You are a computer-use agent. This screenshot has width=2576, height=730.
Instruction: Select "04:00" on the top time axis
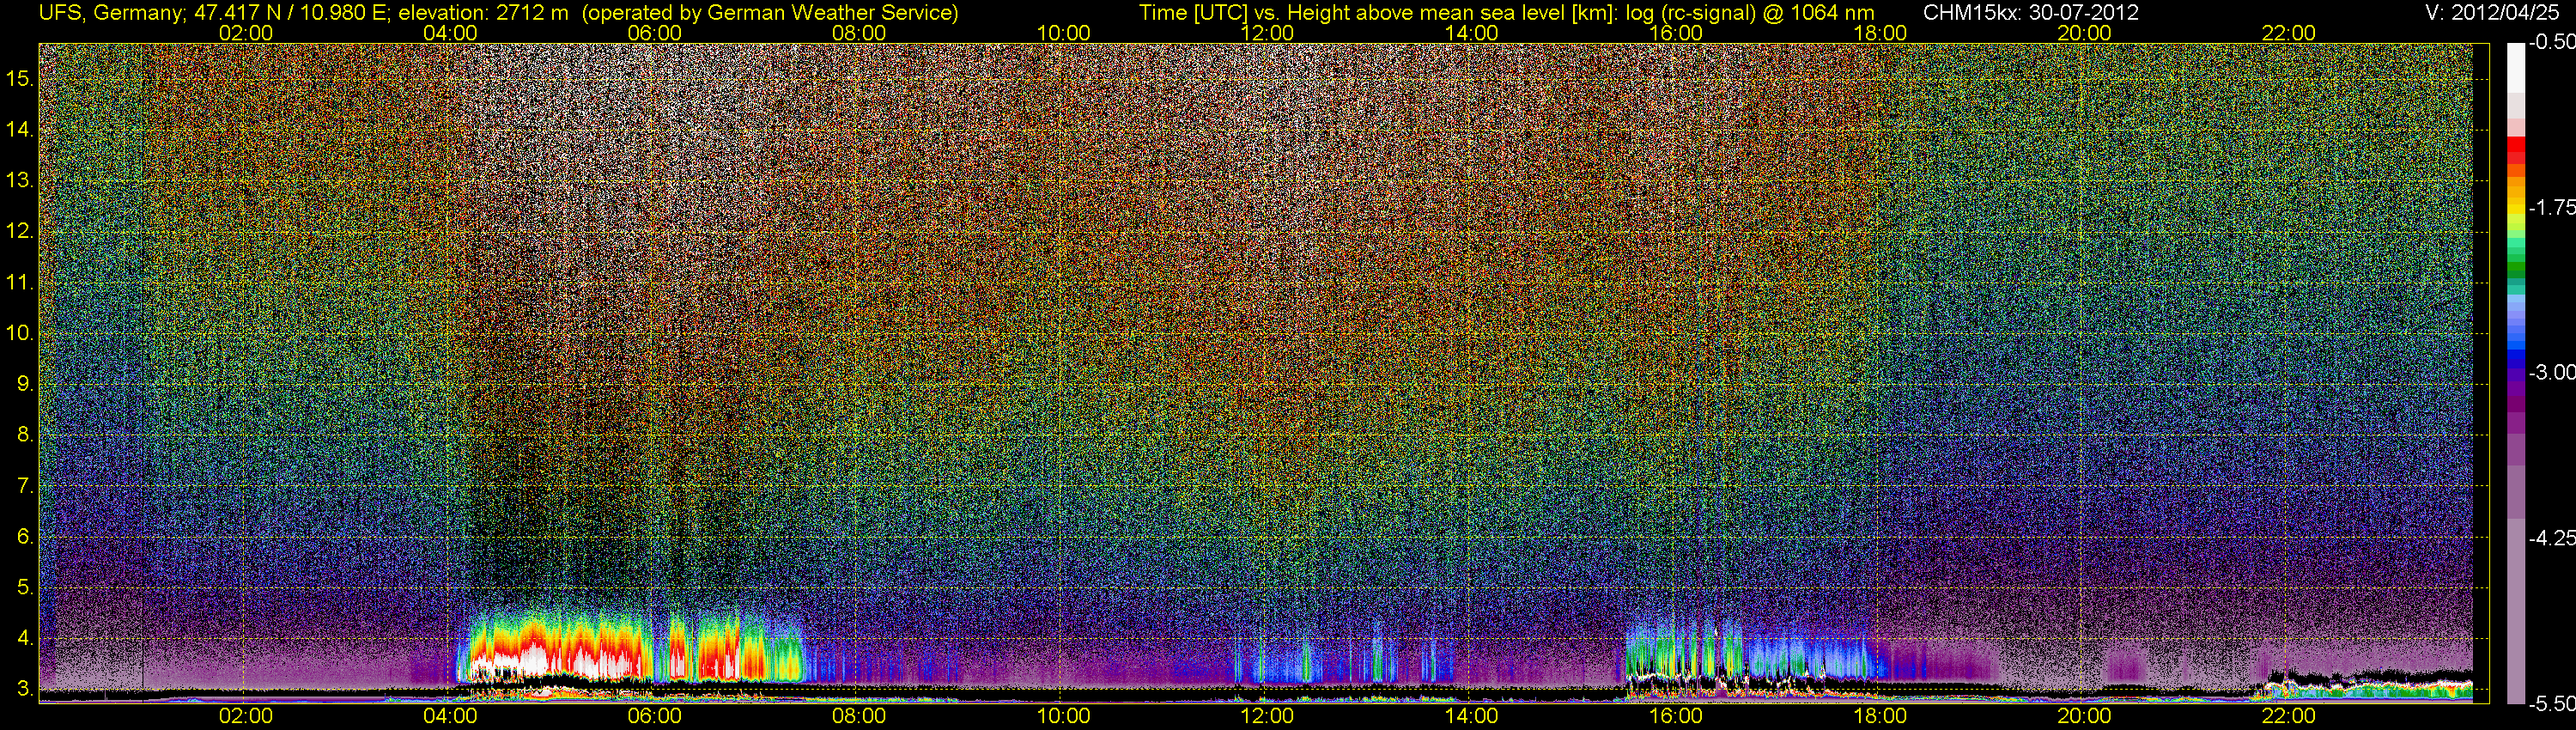(450, 33)
